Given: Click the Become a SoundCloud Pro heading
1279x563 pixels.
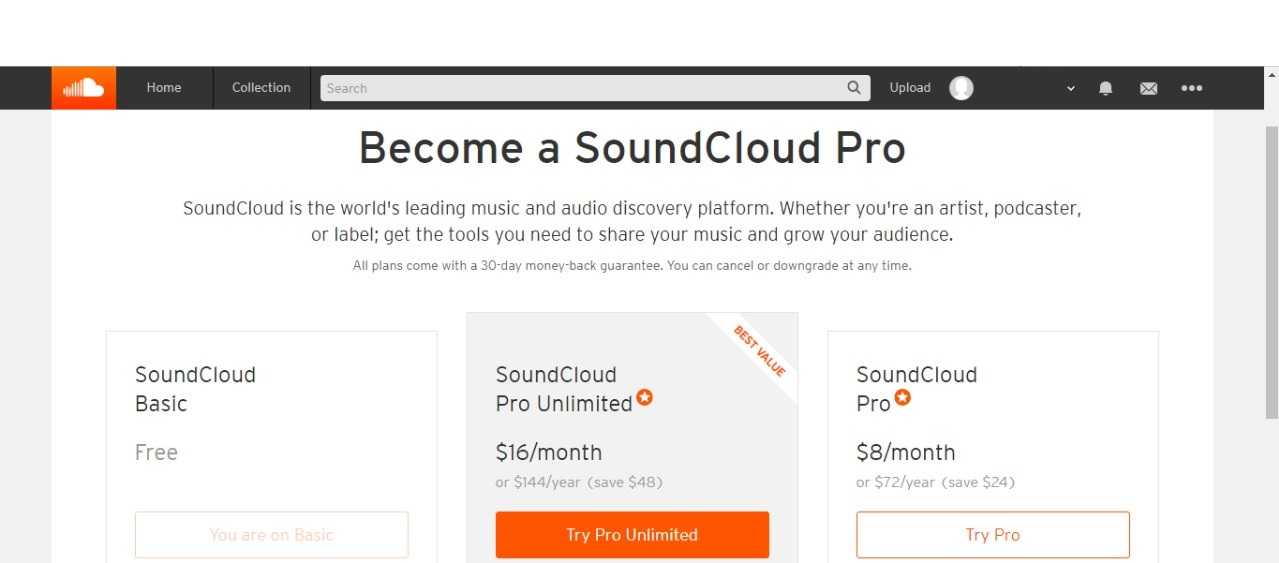Looking at the screenshot, I should (632, 149).
